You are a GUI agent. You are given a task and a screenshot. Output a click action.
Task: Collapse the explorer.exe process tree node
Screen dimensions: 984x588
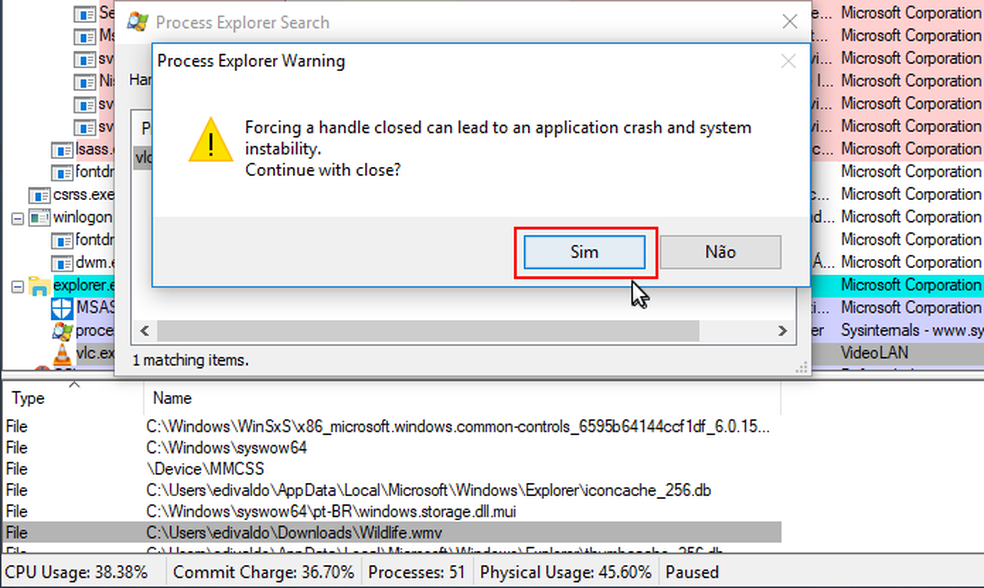click(x=17, y=286)
